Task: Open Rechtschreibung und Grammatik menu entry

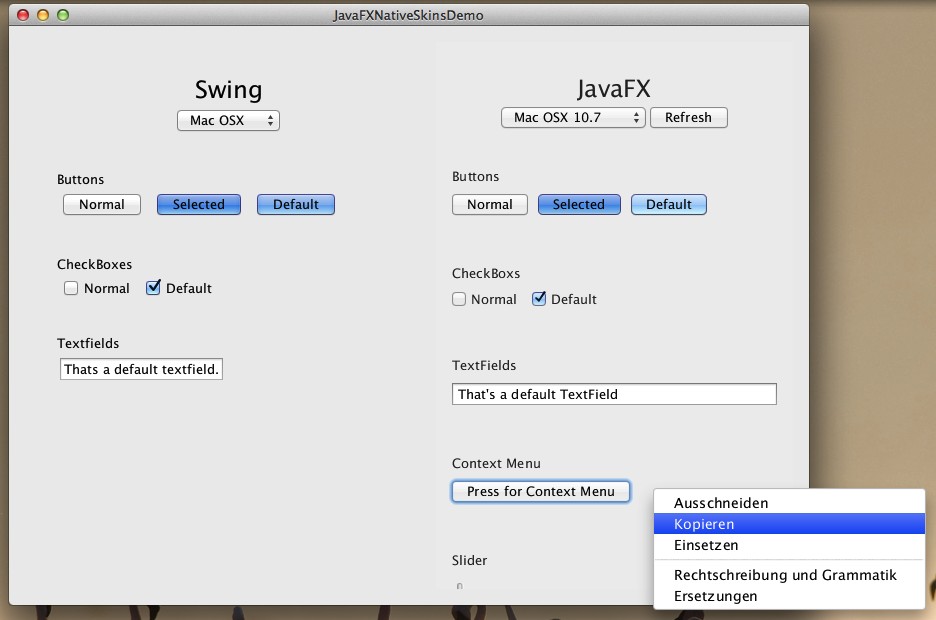Action: pyautogui.click(x=785, y=575)
